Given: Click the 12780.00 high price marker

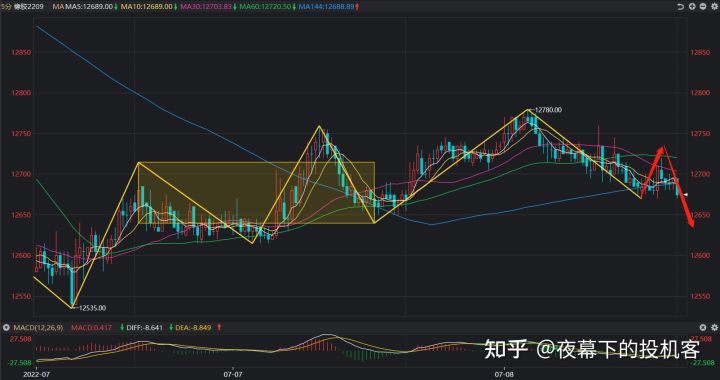Looking at the screenshot, I should coord(547,110).
